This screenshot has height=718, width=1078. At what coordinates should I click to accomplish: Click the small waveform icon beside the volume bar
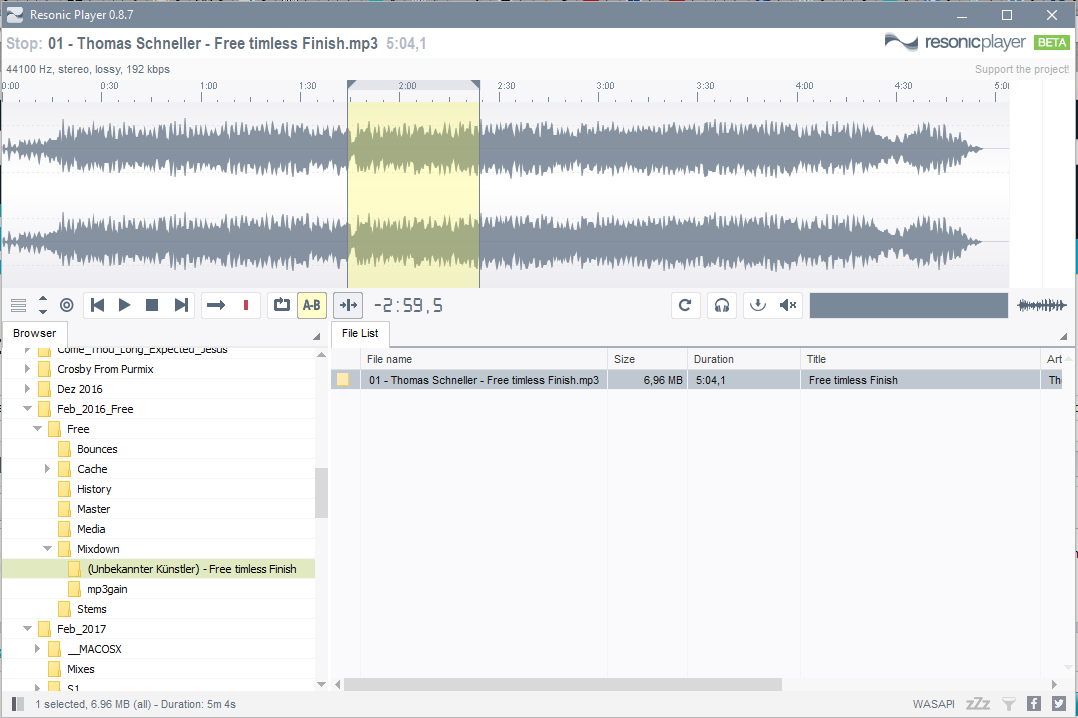tap(1042, 305)
